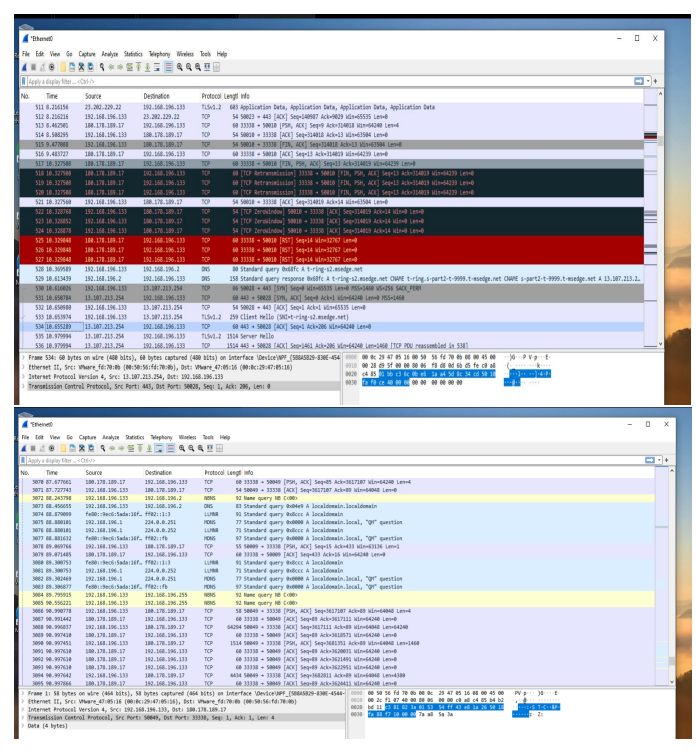
Task: Save capture file icon in top window
Action: coord(72,67)
